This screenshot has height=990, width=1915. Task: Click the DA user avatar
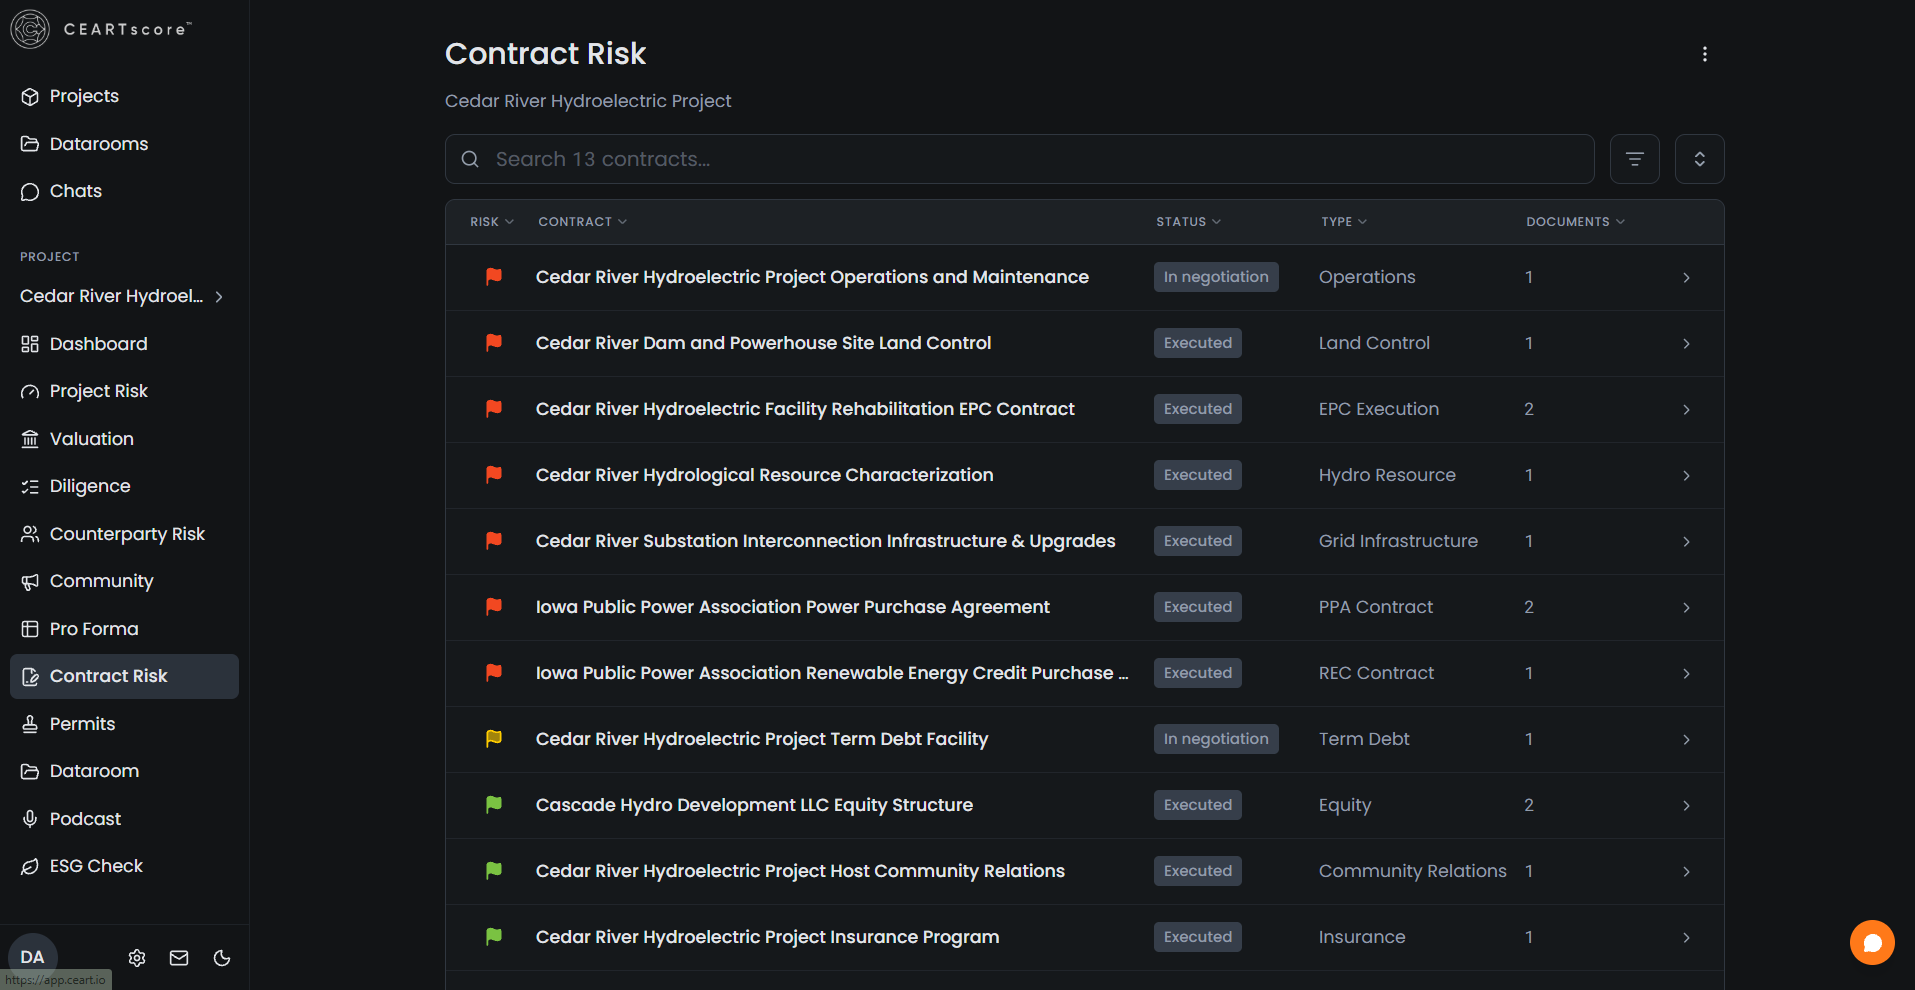pos(33,957)
